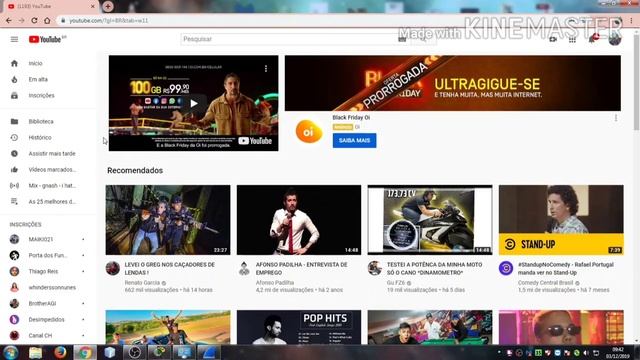Open Gu FZ6 channel name link
Viewport: 640px width, 360px height.
coord(396,283)
